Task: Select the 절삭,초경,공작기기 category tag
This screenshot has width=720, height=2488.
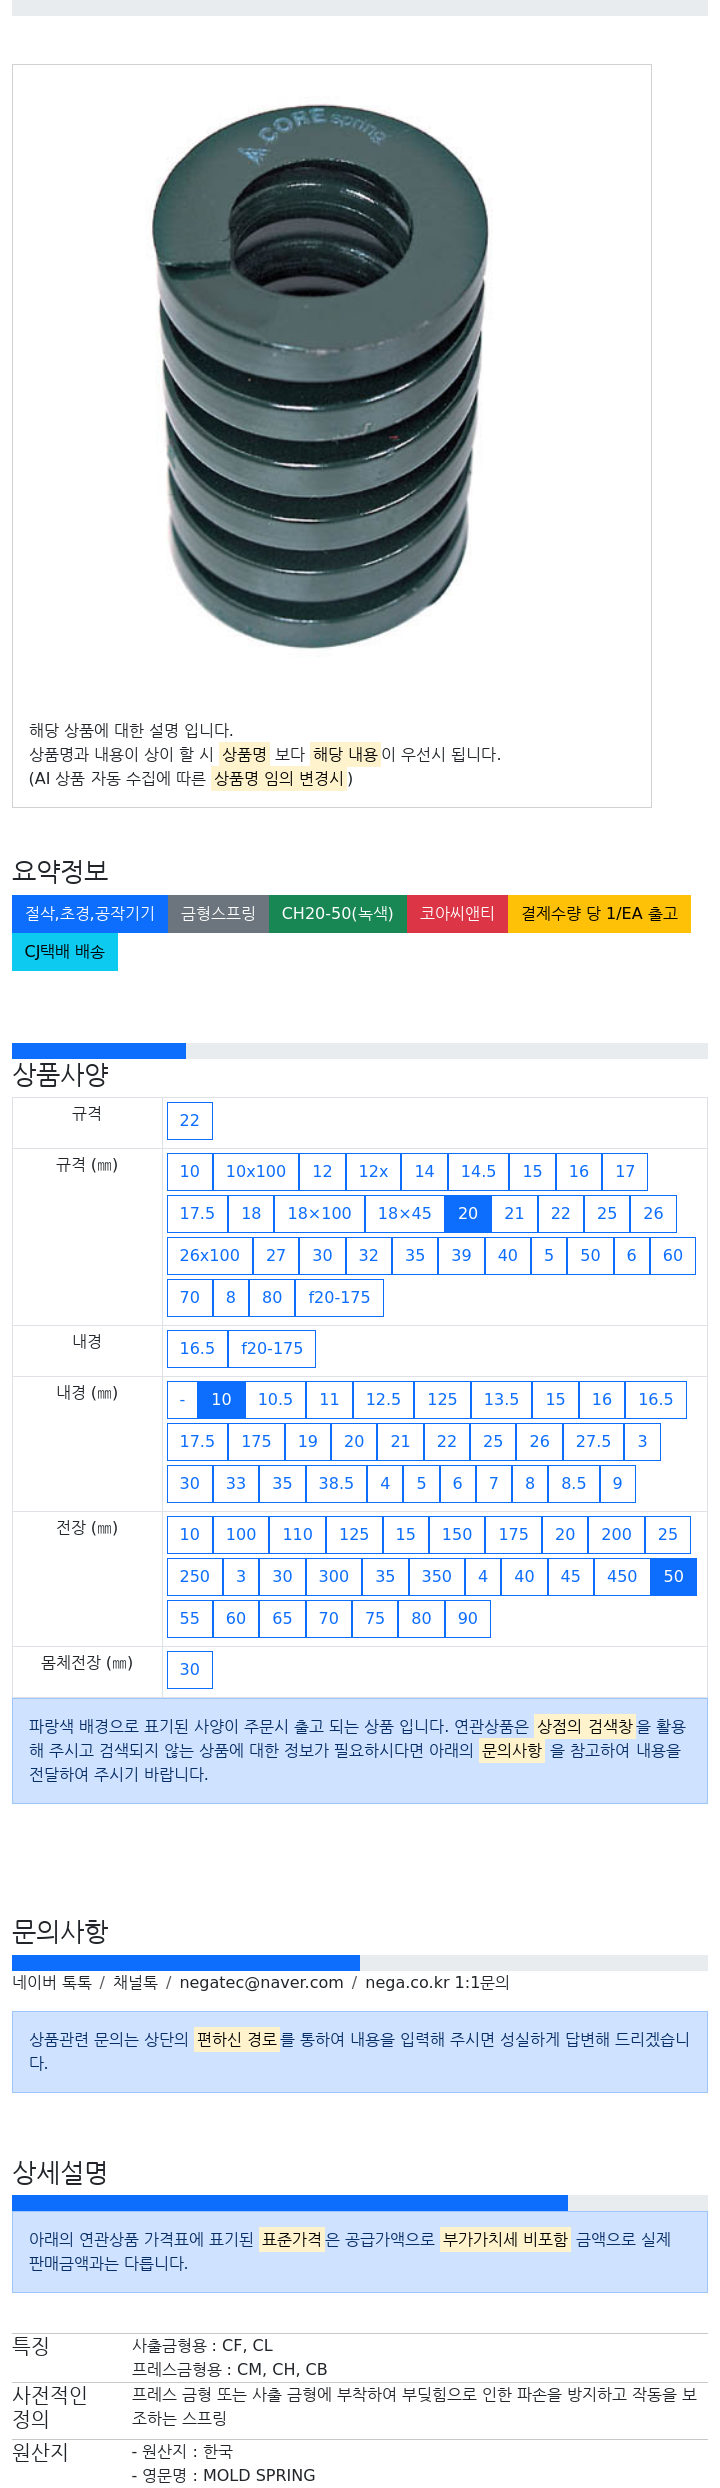Action: (x=90, y=914)
